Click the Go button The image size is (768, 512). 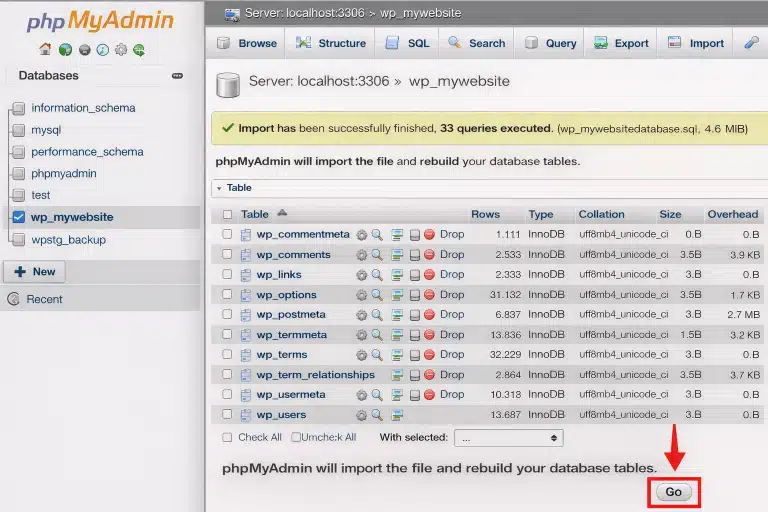[x=673, y=492]
